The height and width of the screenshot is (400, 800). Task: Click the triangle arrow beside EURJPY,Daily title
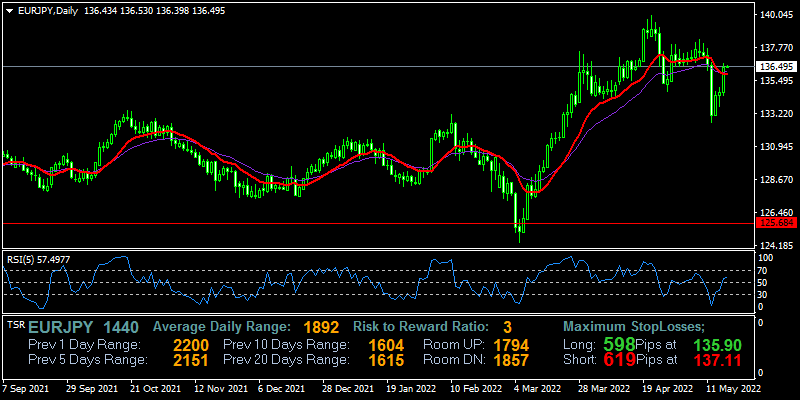(9, 11)
